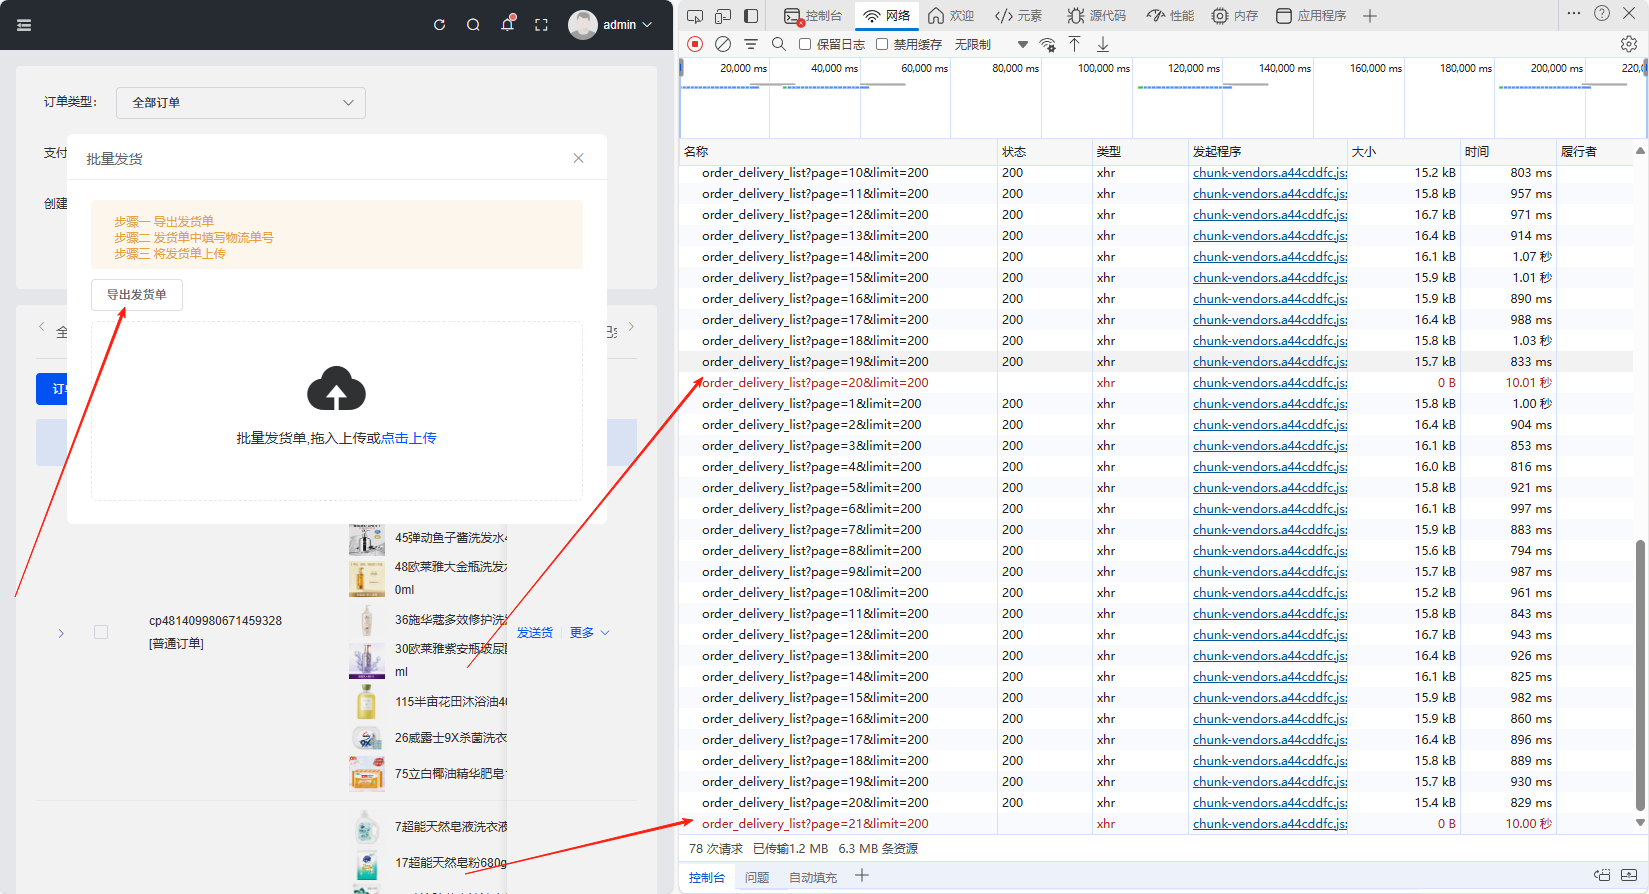This screenshot has width=1649, height=894.
Task: Click the DevTools help question icon
Action: 1602,13
